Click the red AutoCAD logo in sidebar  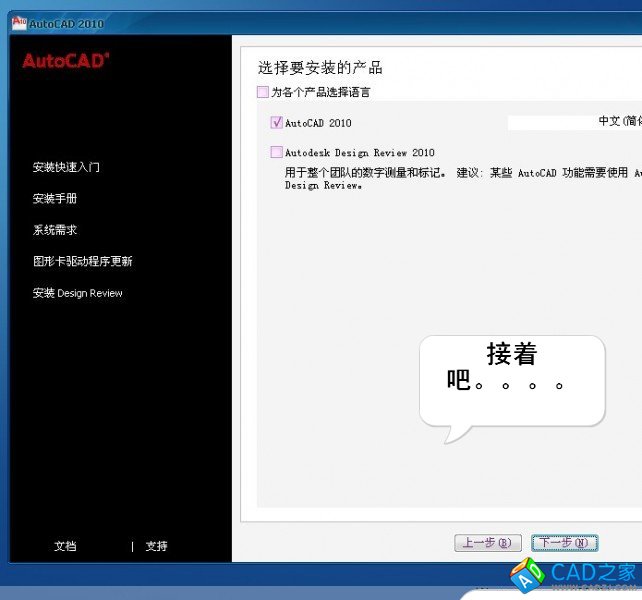(x=66, y=61)
